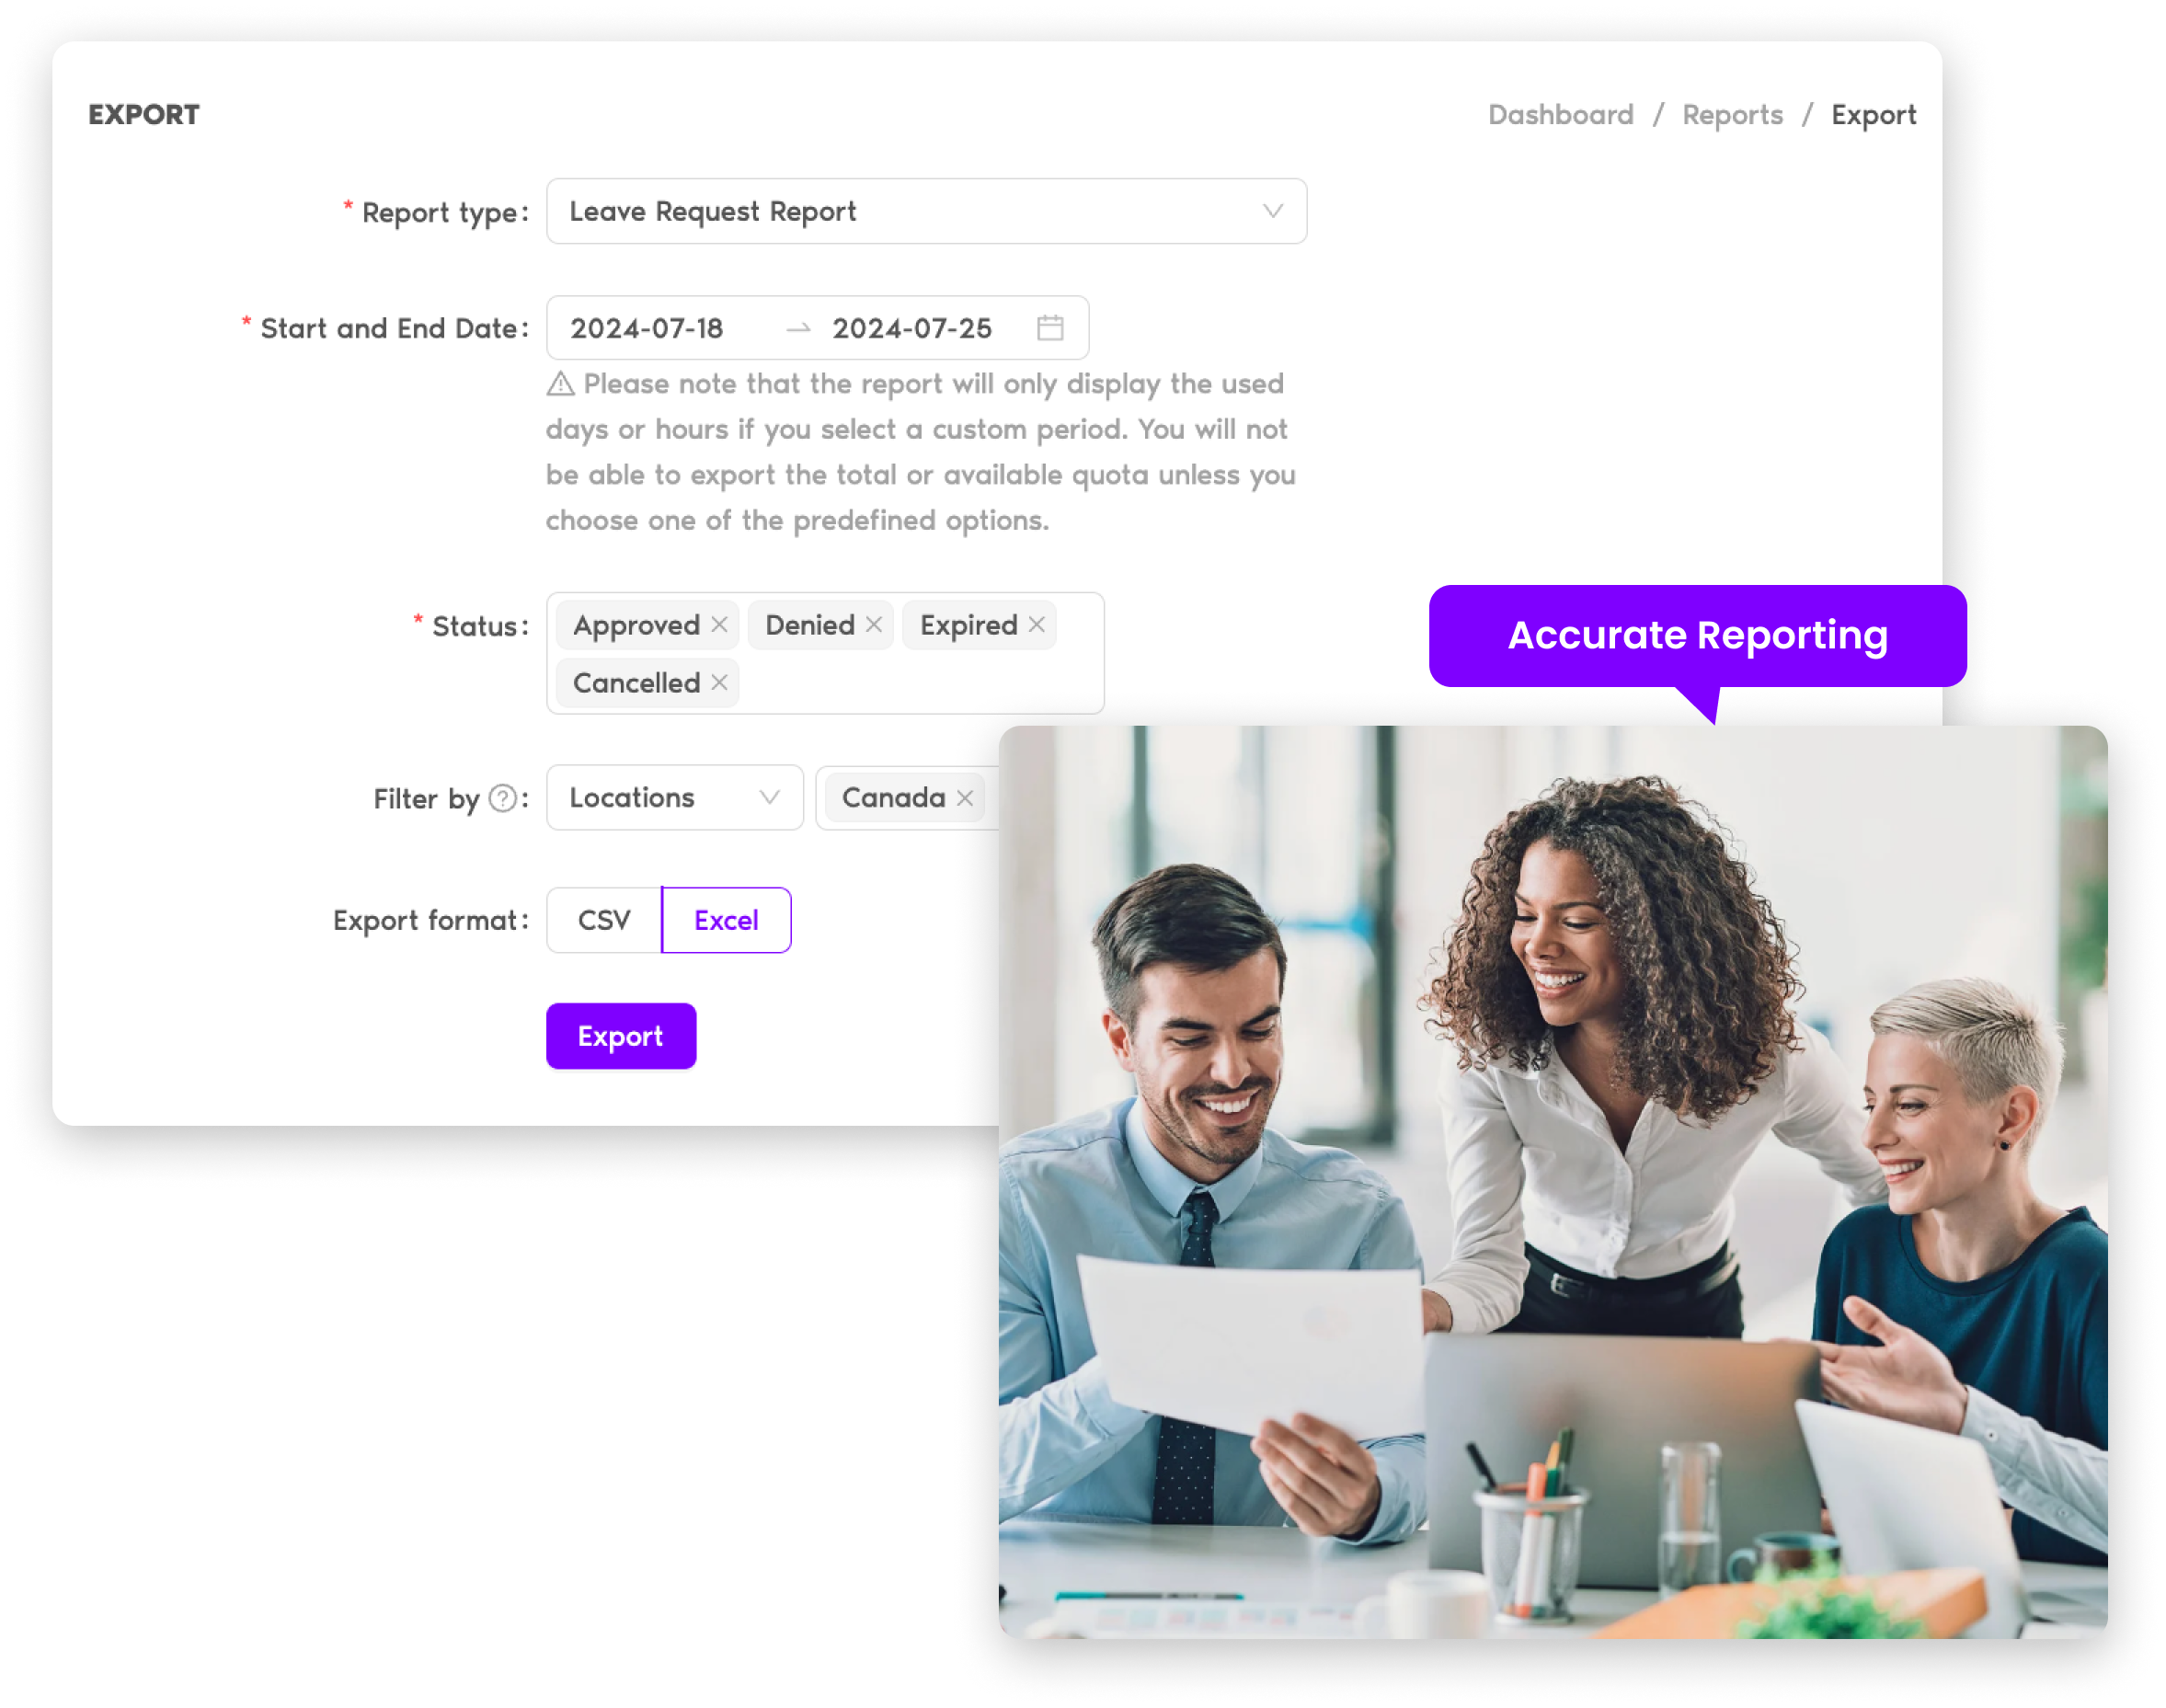Screen dimensions: 2166x1708
Task: Input end date field value
Action: [x=912, y=329]
